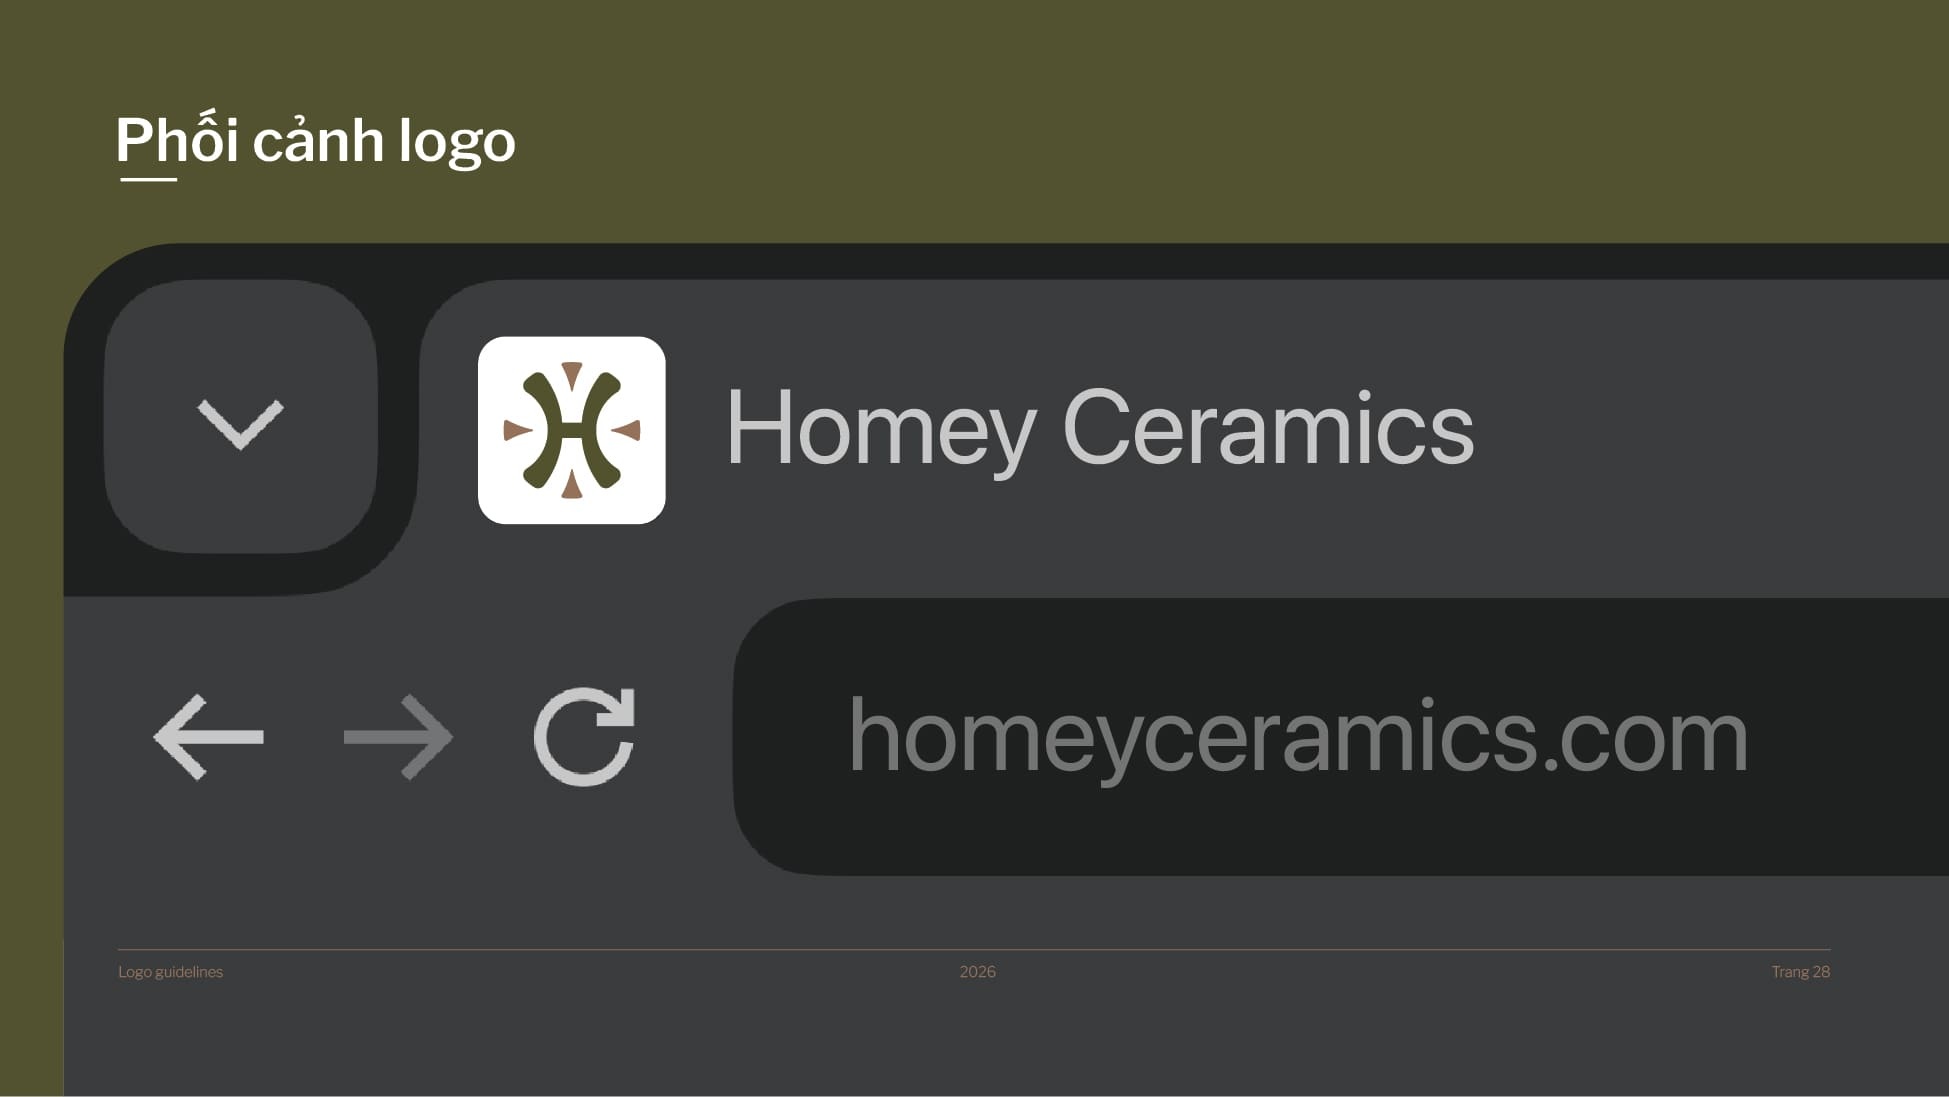1949x1097 pixels.
Task: Reload the page with the refresh icon
Action: coord(585,737)
